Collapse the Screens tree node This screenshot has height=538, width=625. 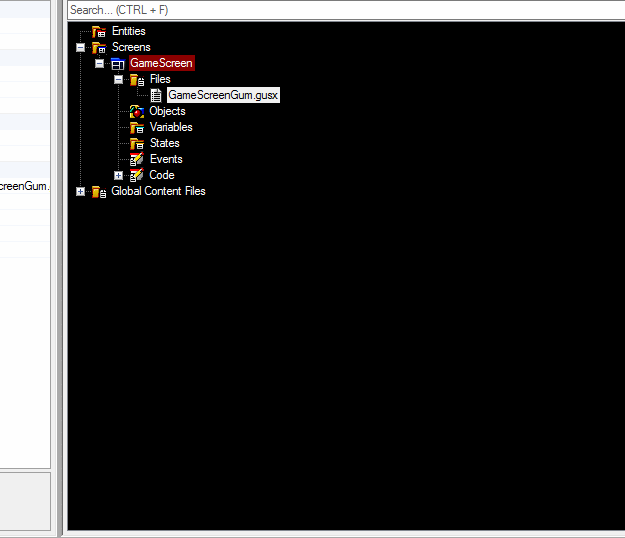point(80,48)
